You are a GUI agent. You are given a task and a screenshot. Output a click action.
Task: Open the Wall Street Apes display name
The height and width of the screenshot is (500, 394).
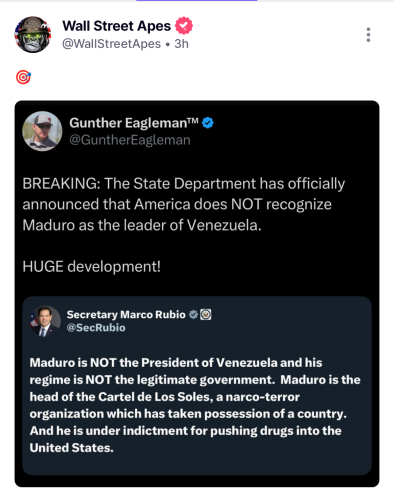point(117,26)
